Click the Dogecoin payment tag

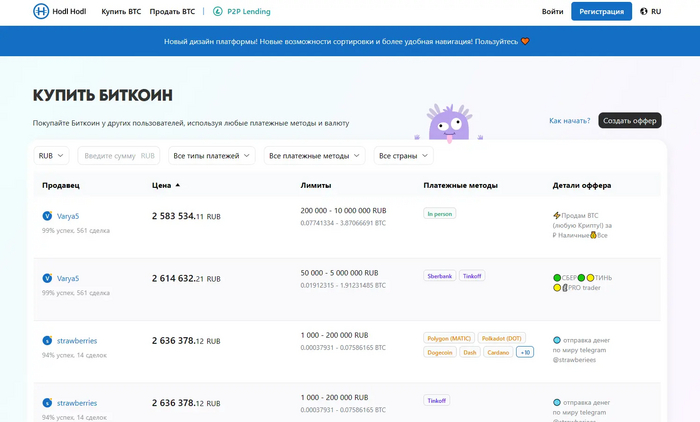[x=440, y=352]
